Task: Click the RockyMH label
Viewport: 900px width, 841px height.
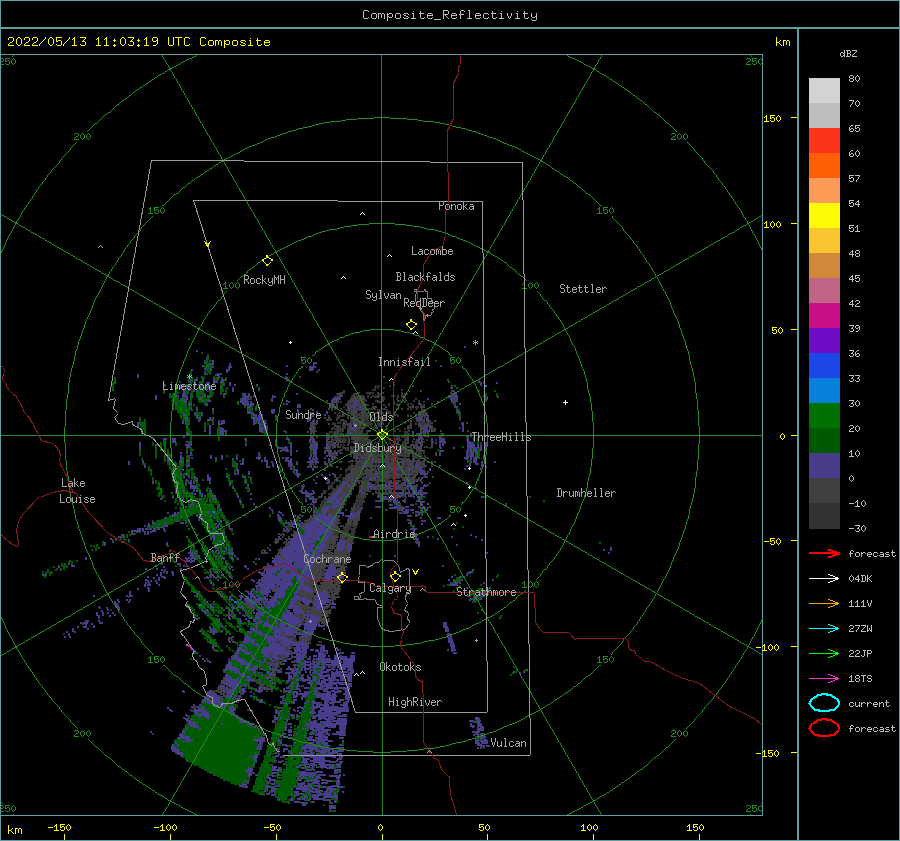Action: 264,280
